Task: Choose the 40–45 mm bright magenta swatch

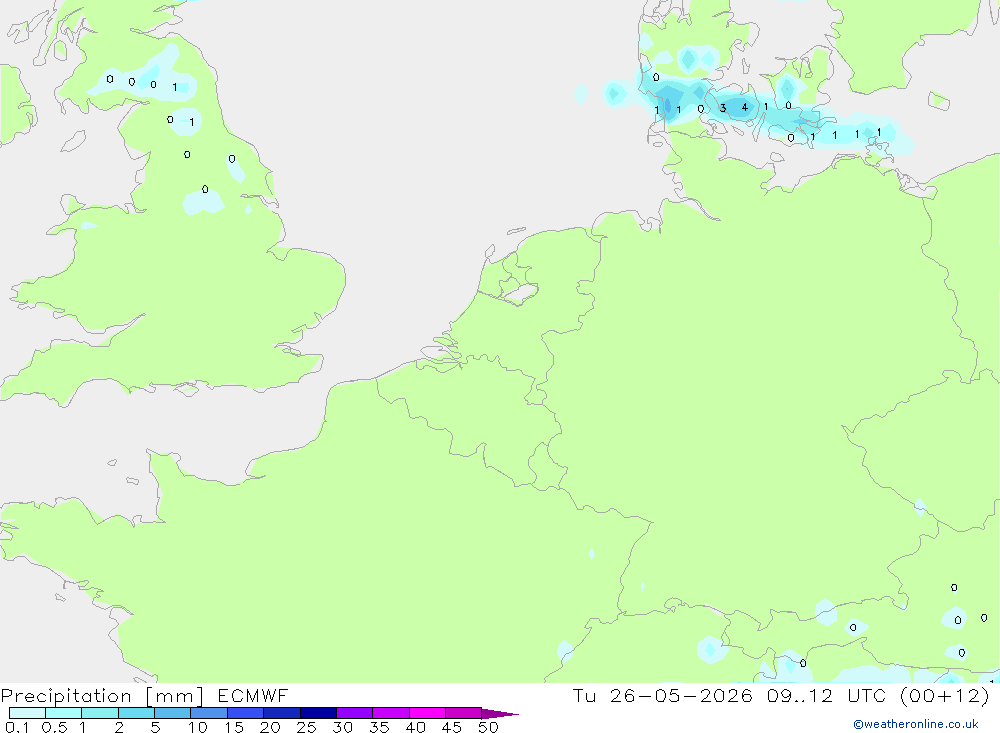Action: [x=427, y=713]
